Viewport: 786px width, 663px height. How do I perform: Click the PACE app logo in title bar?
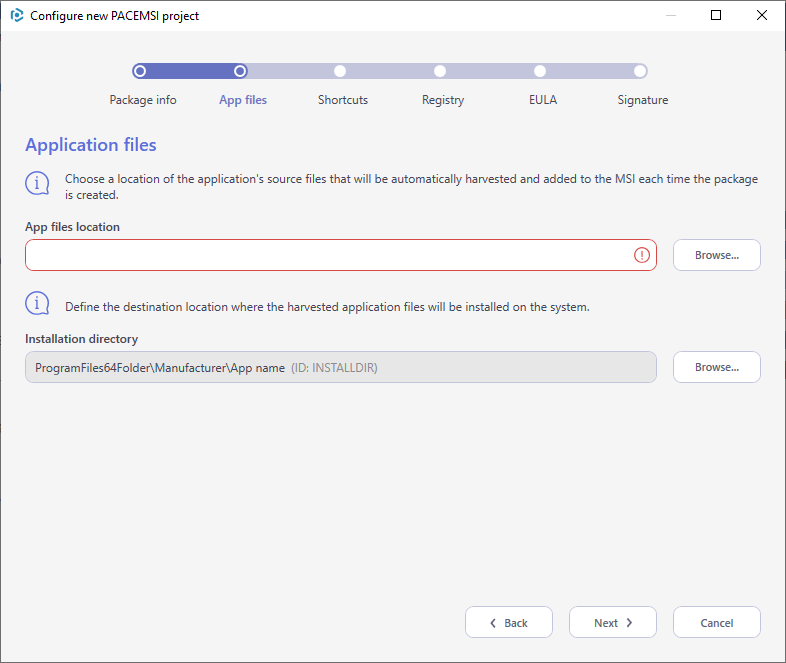click(x=17, y=16)
